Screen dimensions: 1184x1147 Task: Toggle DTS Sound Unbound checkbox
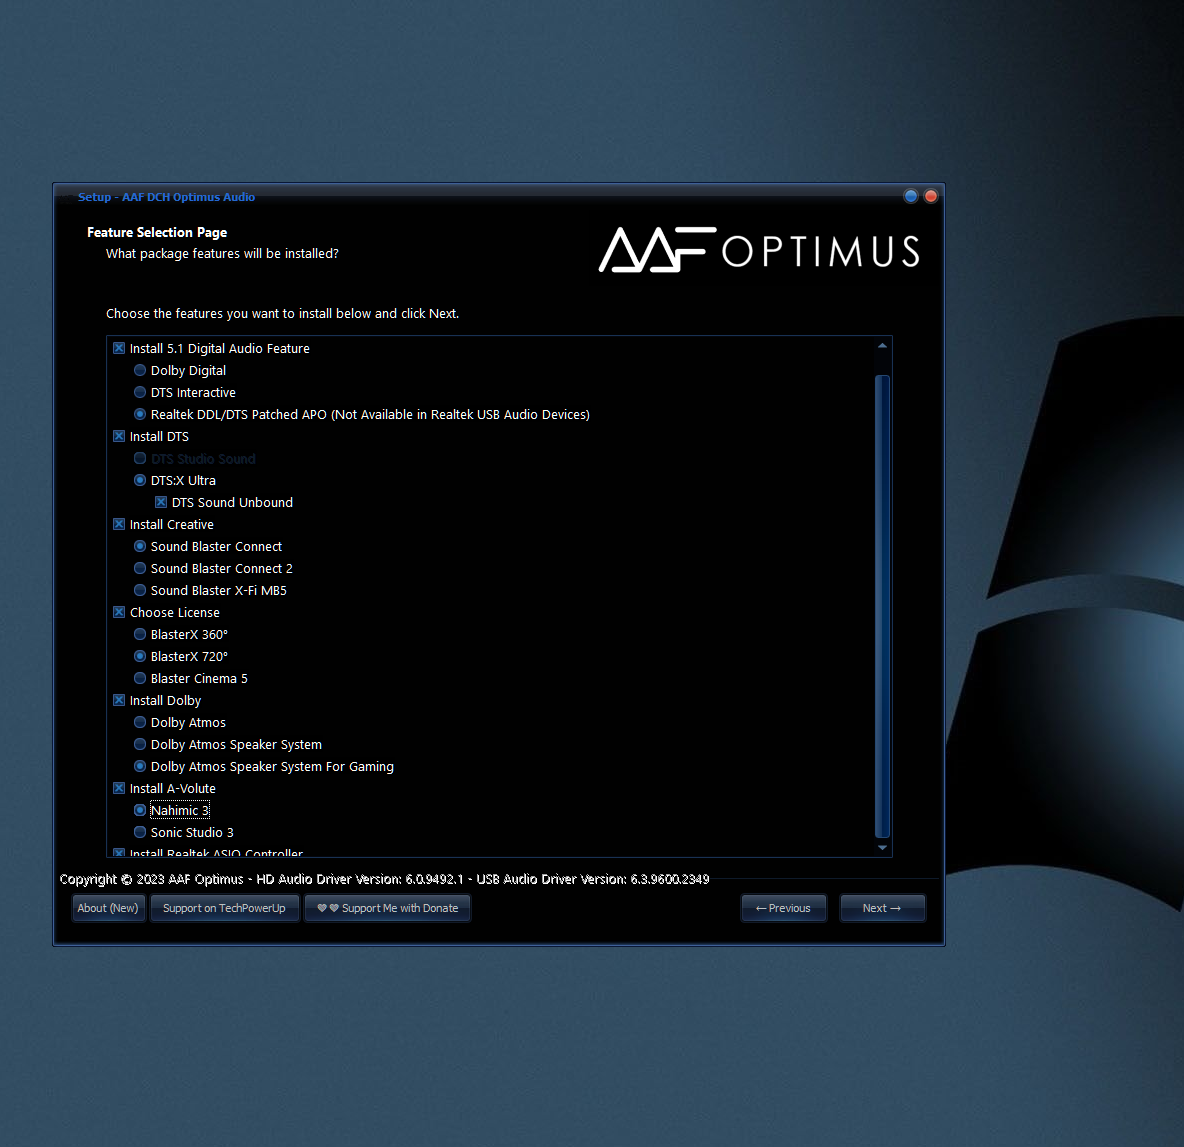(x=161, y=502)
